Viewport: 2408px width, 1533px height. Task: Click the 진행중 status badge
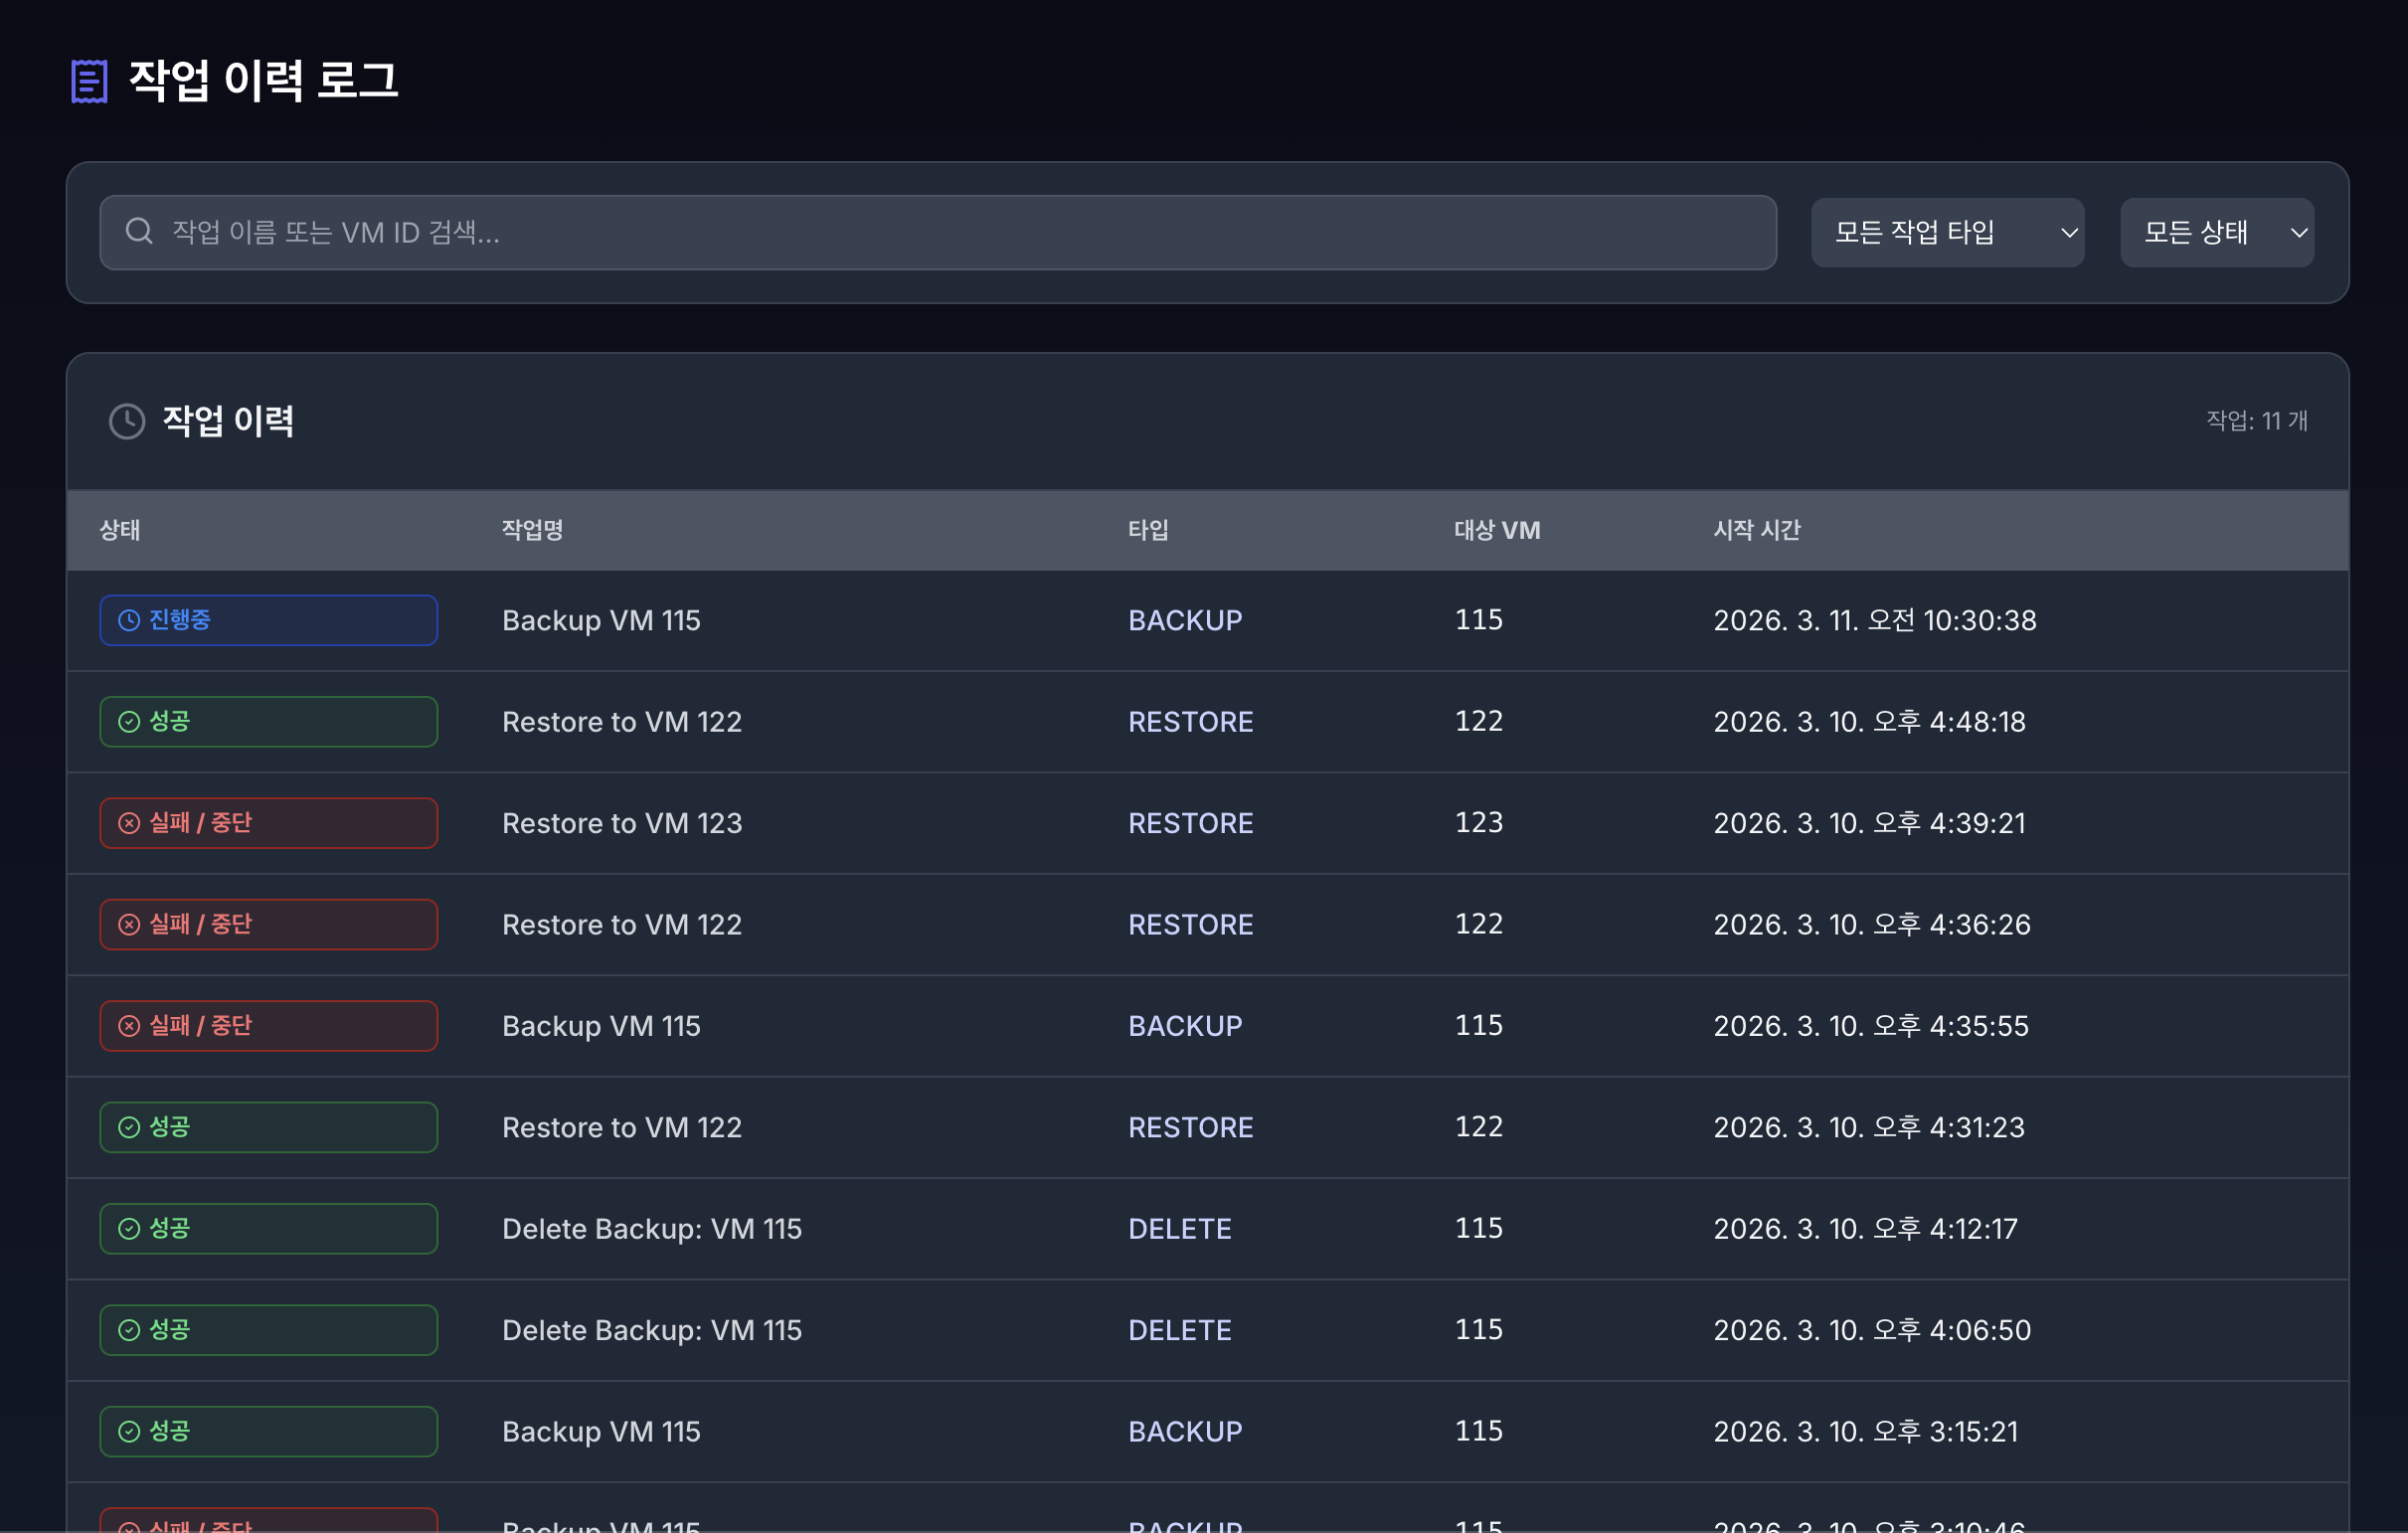(268, 620)
